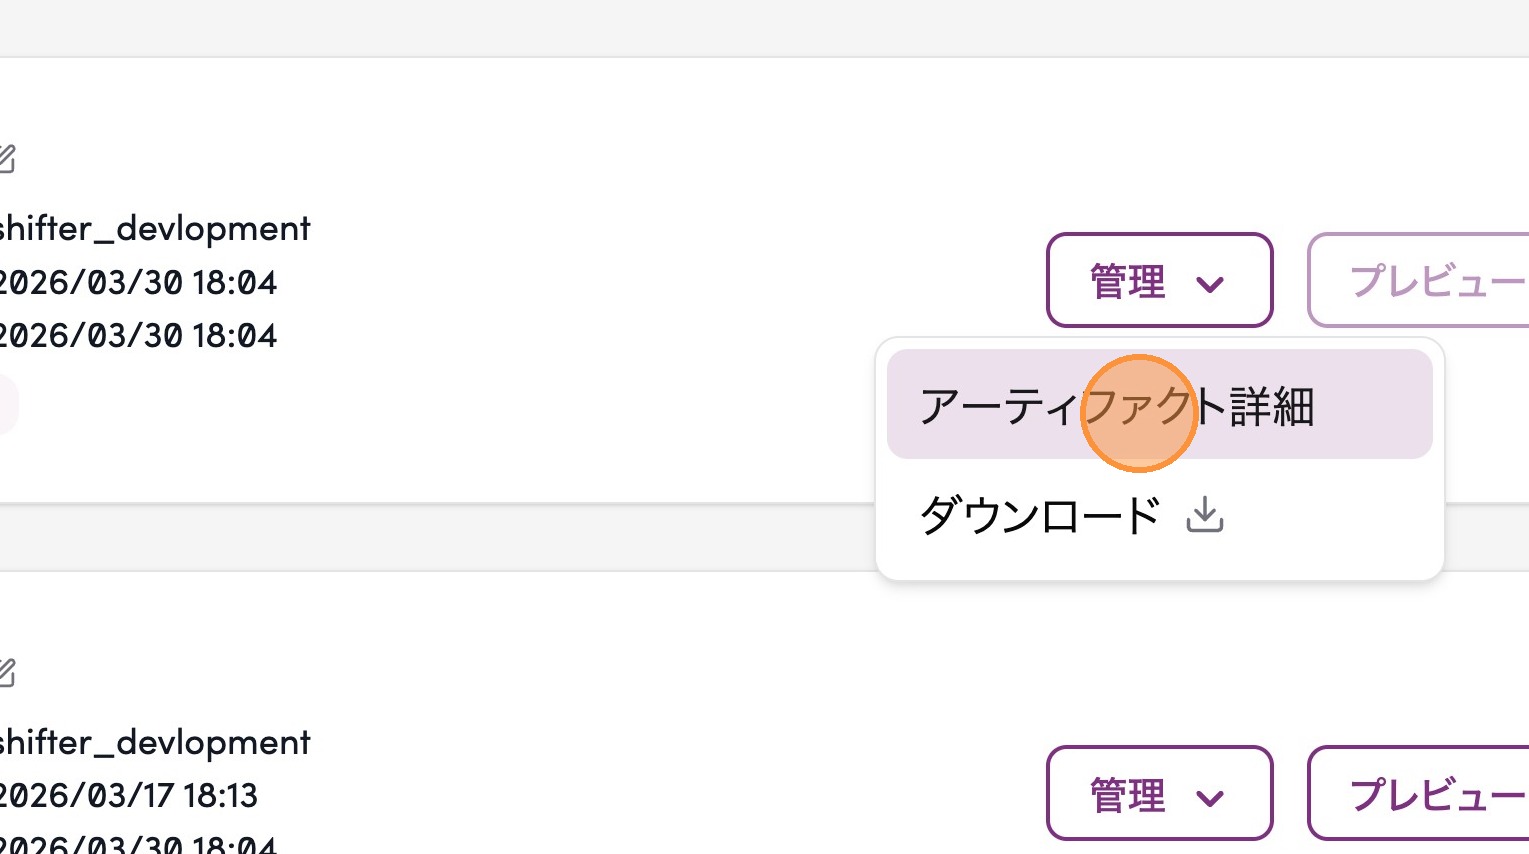Click the shifter_devlopment name in the lower card
Screen dimensions: 1529x854
coord(155,743)
